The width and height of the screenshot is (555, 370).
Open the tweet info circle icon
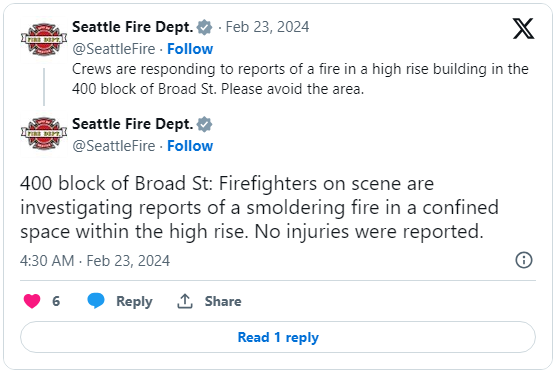(x=523, y=260)
